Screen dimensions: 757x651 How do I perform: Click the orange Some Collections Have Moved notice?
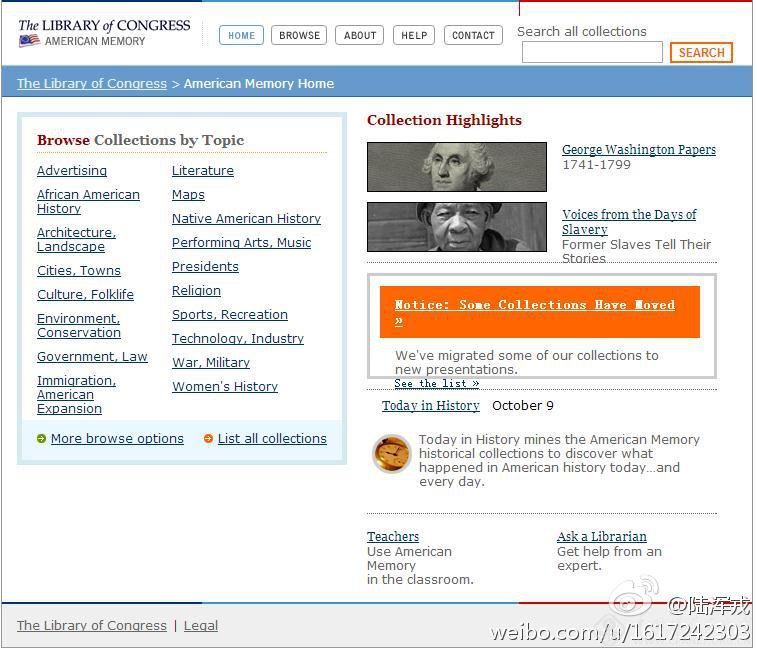[540, 312]
